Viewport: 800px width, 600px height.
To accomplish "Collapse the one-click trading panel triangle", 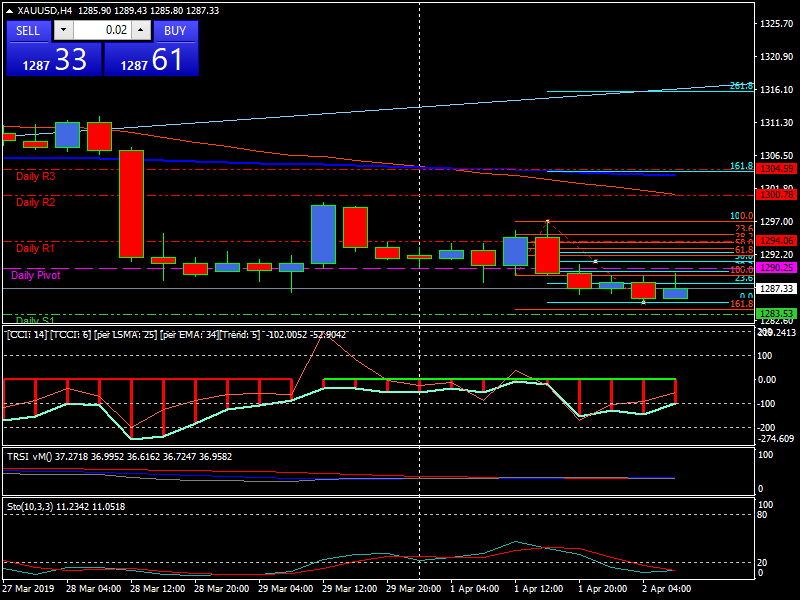I will (x=10, y=10).
